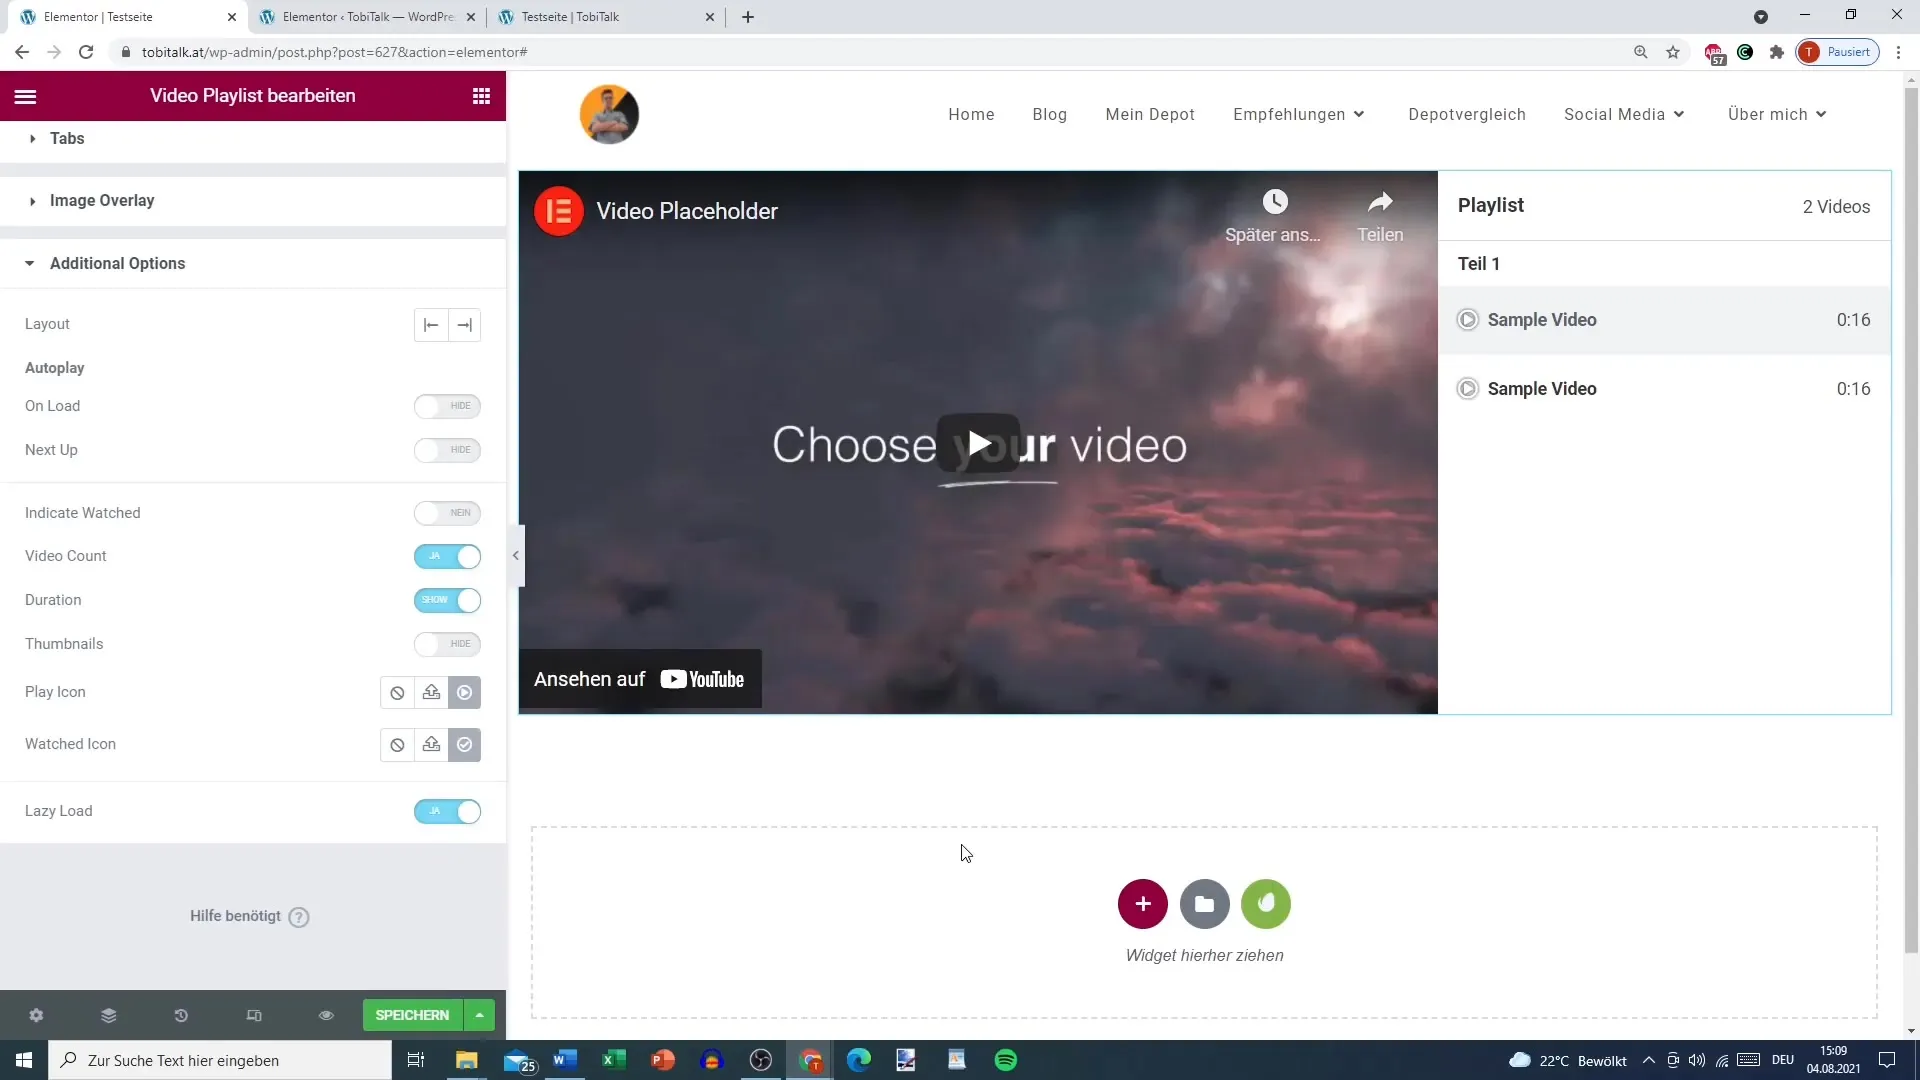Screen dimensions: 1920x1080
Task: Open revision history icon
Action: click(181, 1015)
